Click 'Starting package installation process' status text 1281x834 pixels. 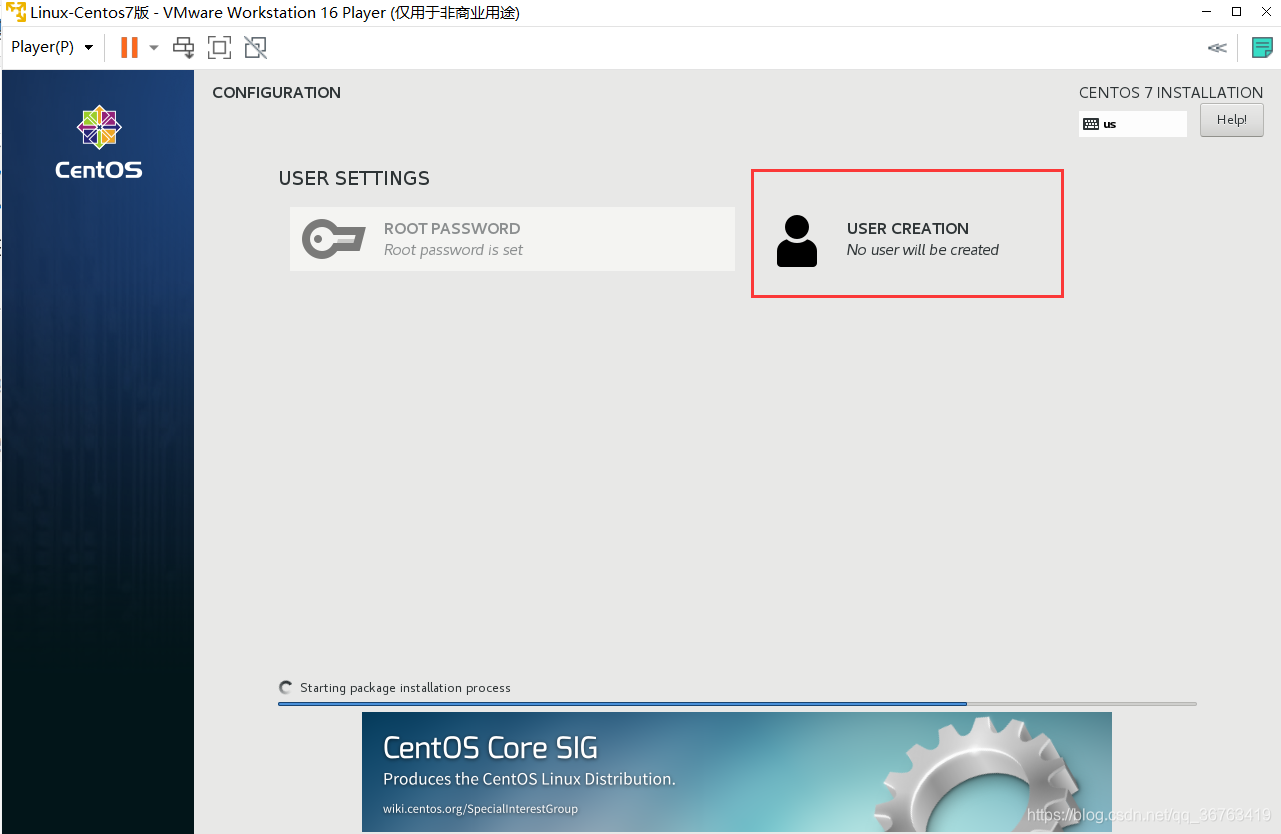coord(405,688)
